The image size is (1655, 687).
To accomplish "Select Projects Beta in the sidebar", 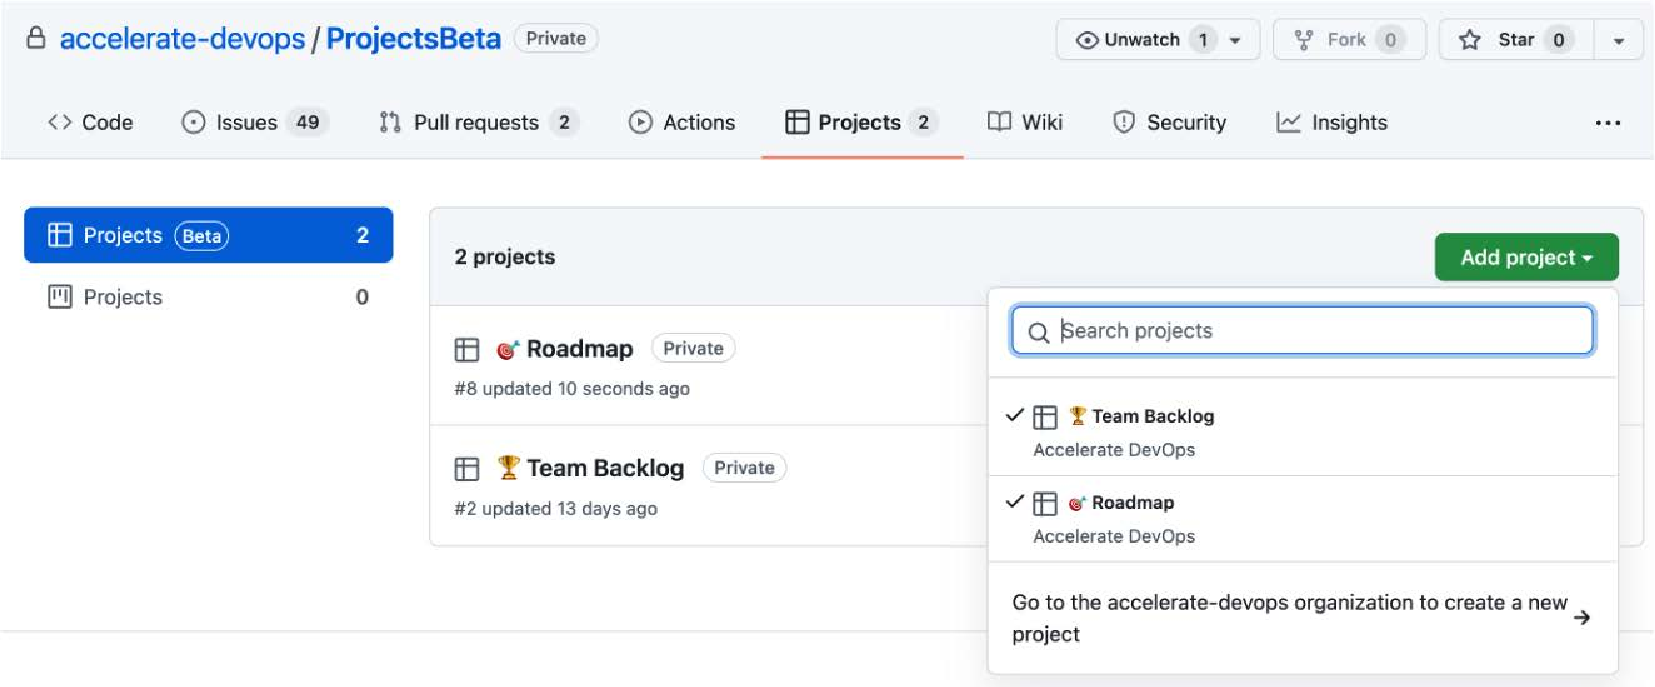I will coord(208,235).
